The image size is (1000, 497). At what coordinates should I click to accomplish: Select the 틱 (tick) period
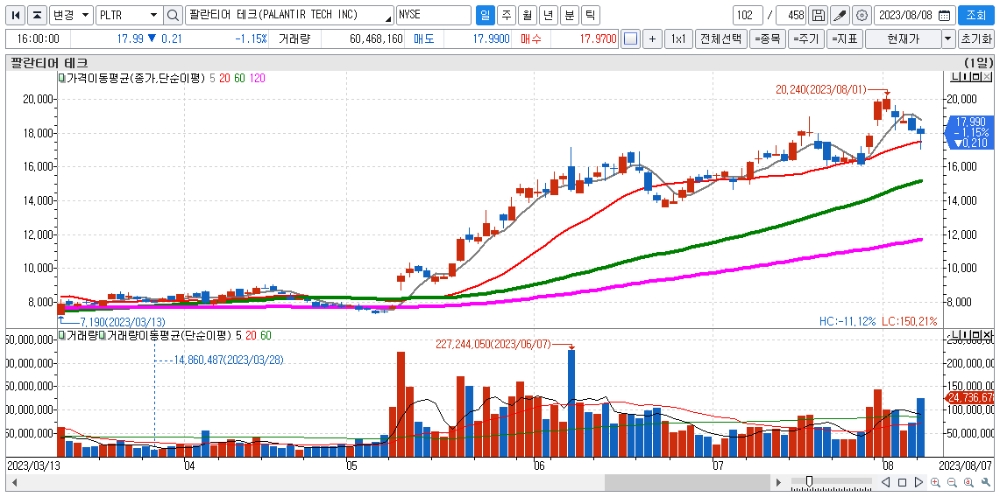tap(590, 15)
